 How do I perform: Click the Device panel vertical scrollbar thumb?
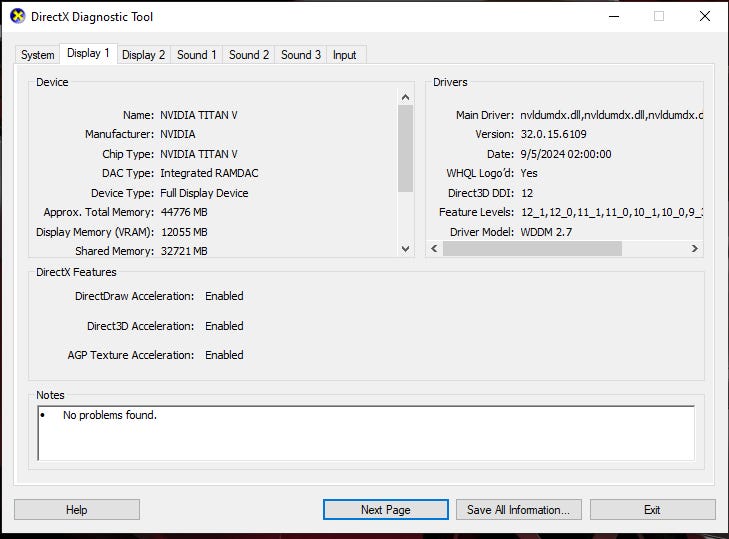coord(405,148)
